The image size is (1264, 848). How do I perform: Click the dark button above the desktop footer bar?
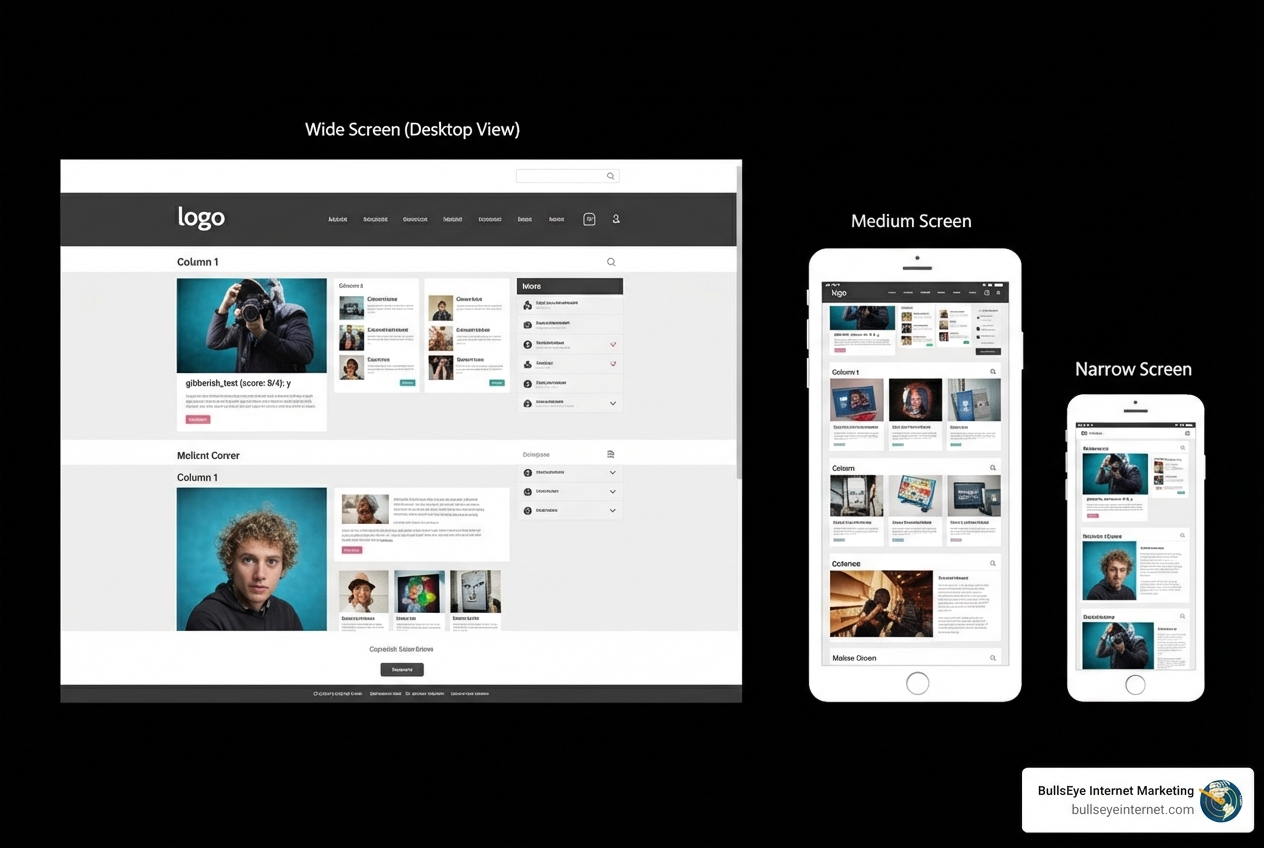point(402,670)
